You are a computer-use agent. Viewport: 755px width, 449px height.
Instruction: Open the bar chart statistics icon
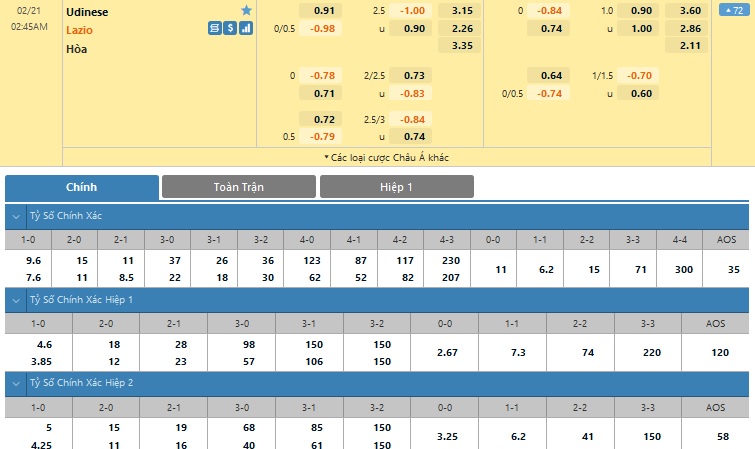pyautogui.click(x=247, y=28)
